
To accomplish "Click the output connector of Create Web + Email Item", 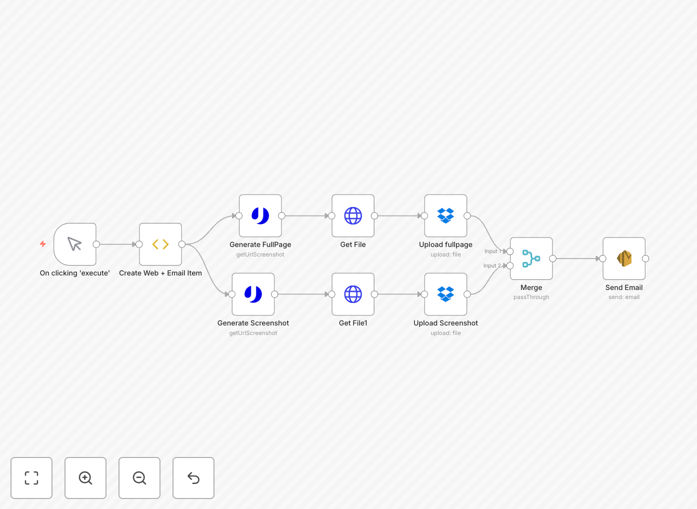I will point(182,244).
